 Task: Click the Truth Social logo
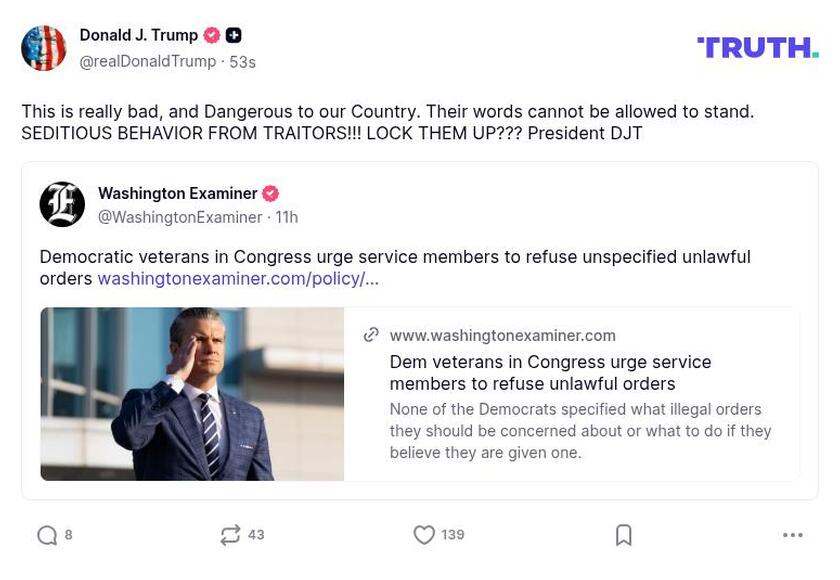(757, 47)
